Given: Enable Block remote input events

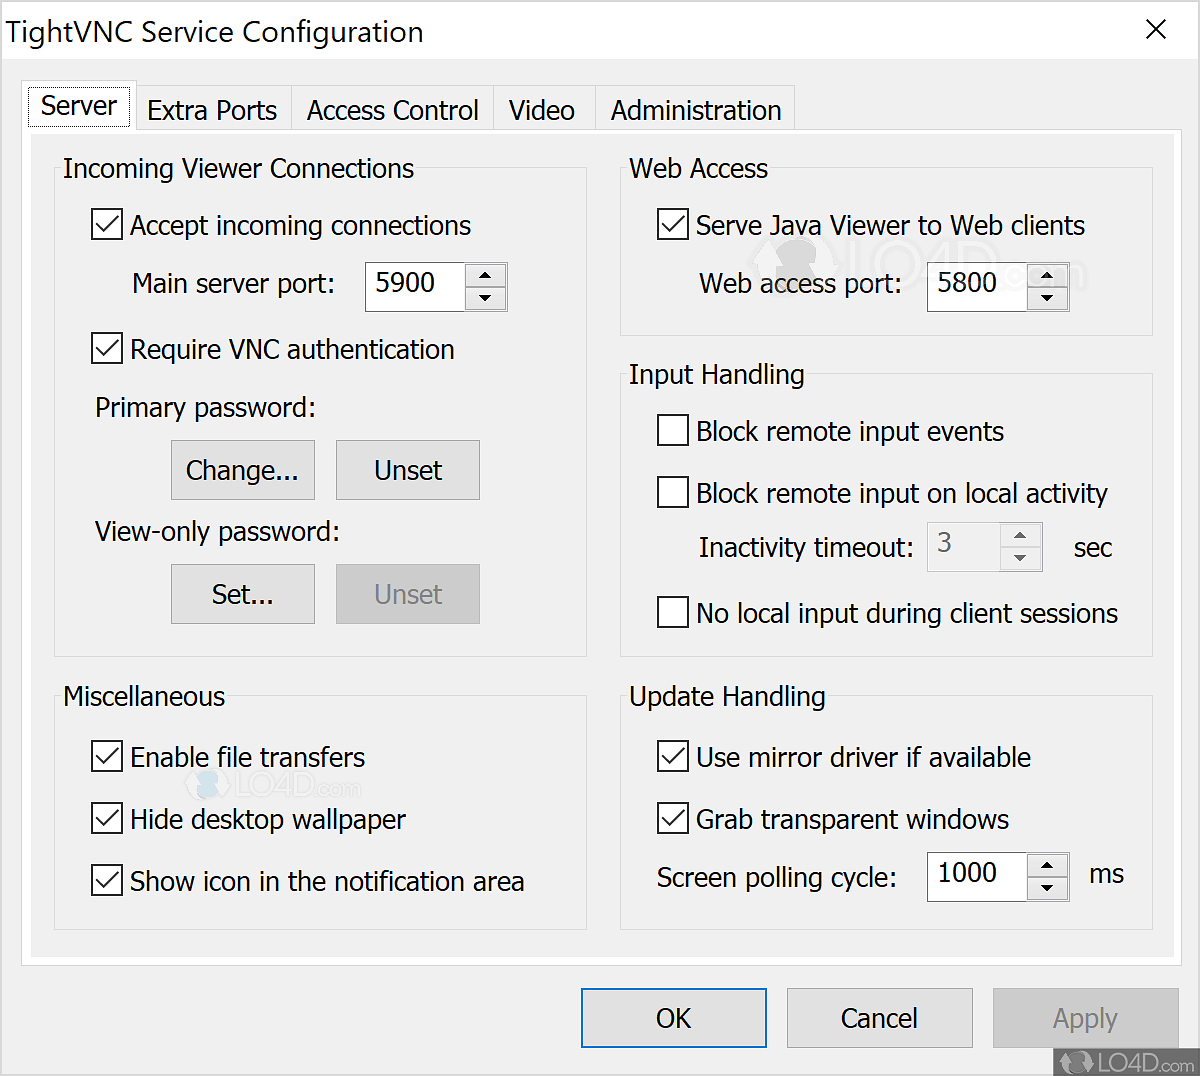Looking at the screenshot, I should tap(673, 430).
